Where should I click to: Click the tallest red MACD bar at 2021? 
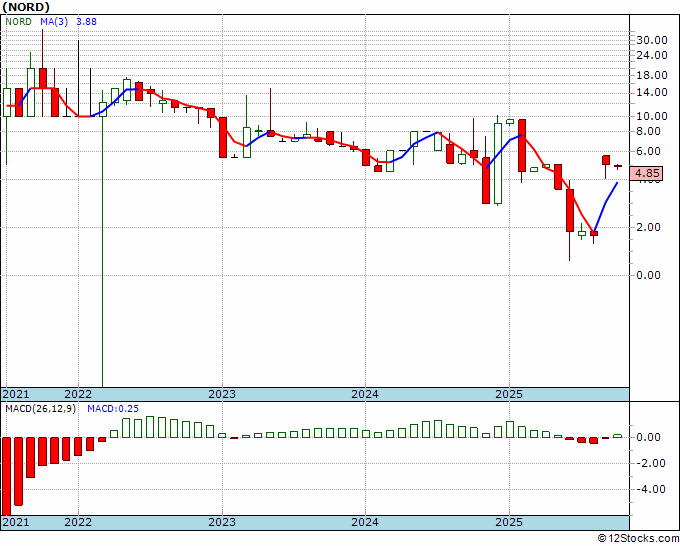pyautogui.click(x=7, y=476)
